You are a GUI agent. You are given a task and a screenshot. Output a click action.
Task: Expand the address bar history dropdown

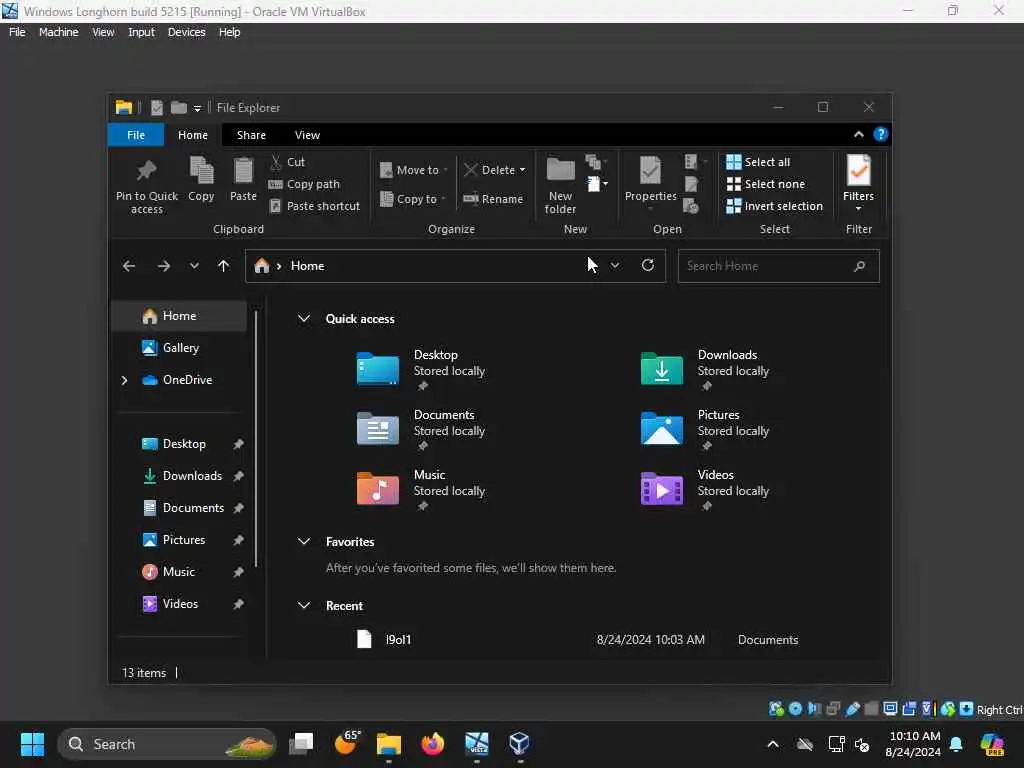(615, 266)
